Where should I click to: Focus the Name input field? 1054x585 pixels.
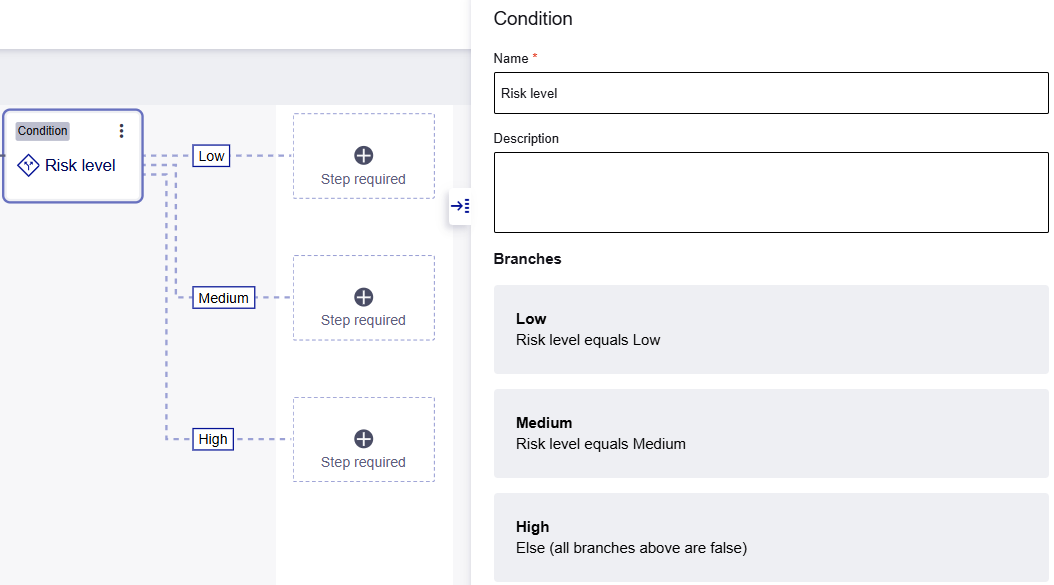[x=770, y=92]
